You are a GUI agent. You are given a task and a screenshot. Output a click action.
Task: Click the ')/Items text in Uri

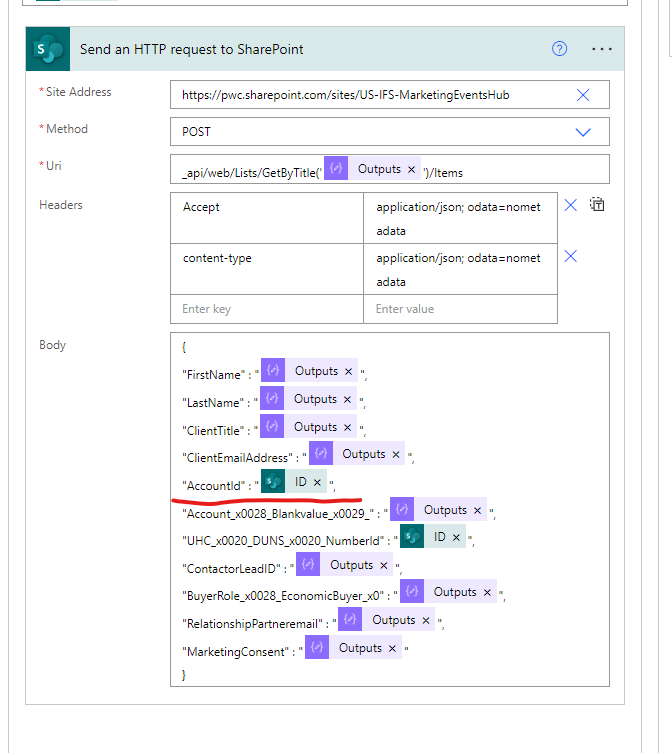pos(443,173)
